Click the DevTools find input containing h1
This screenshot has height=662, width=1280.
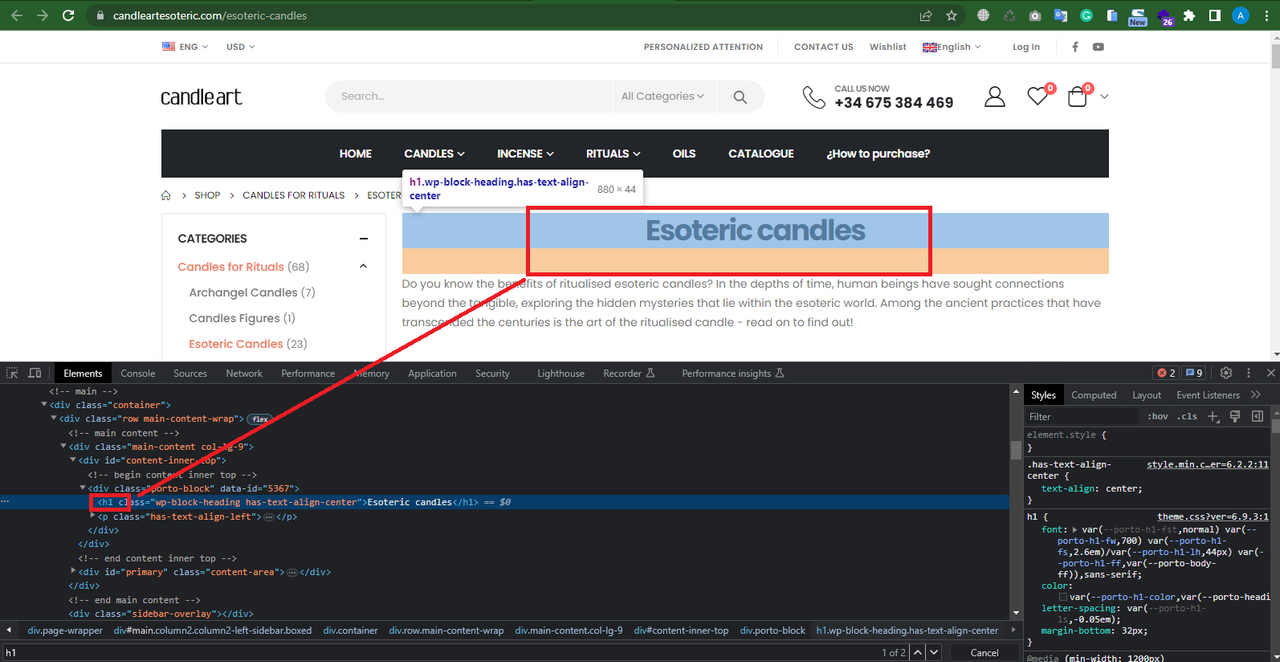[x=438, y=652]
